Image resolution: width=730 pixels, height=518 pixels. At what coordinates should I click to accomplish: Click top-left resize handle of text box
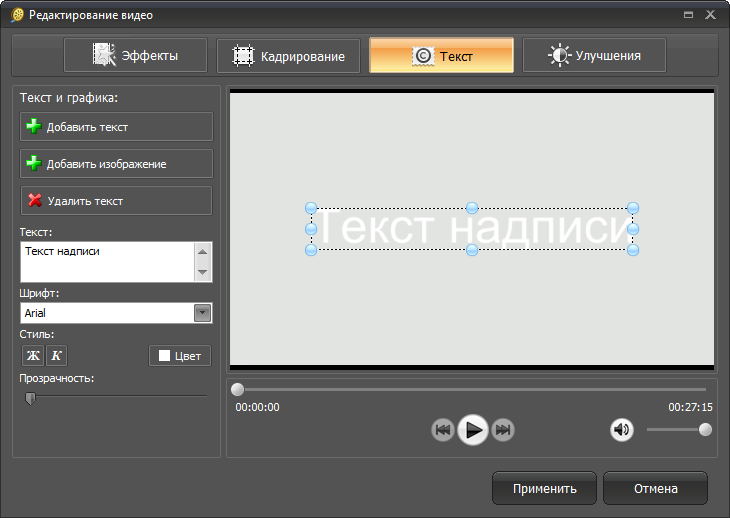[311, 208]
